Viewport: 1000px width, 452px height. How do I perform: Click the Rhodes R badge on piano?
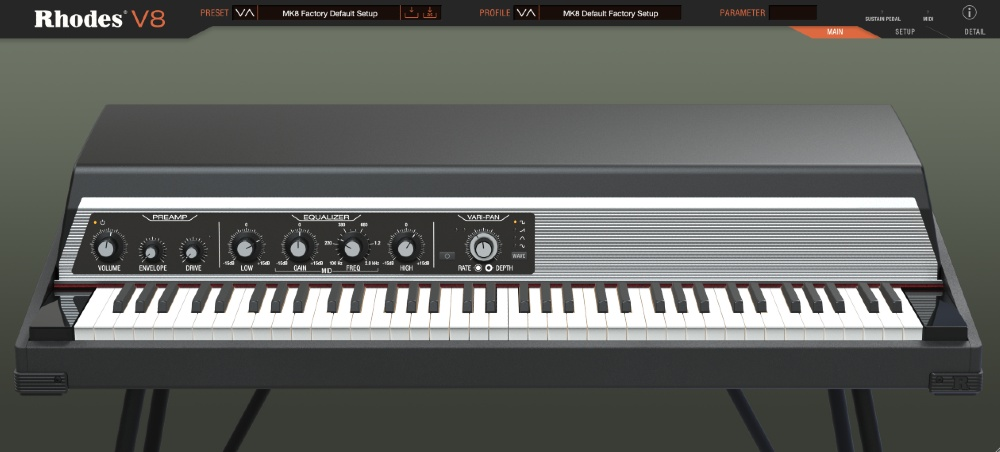coord(960,383)
